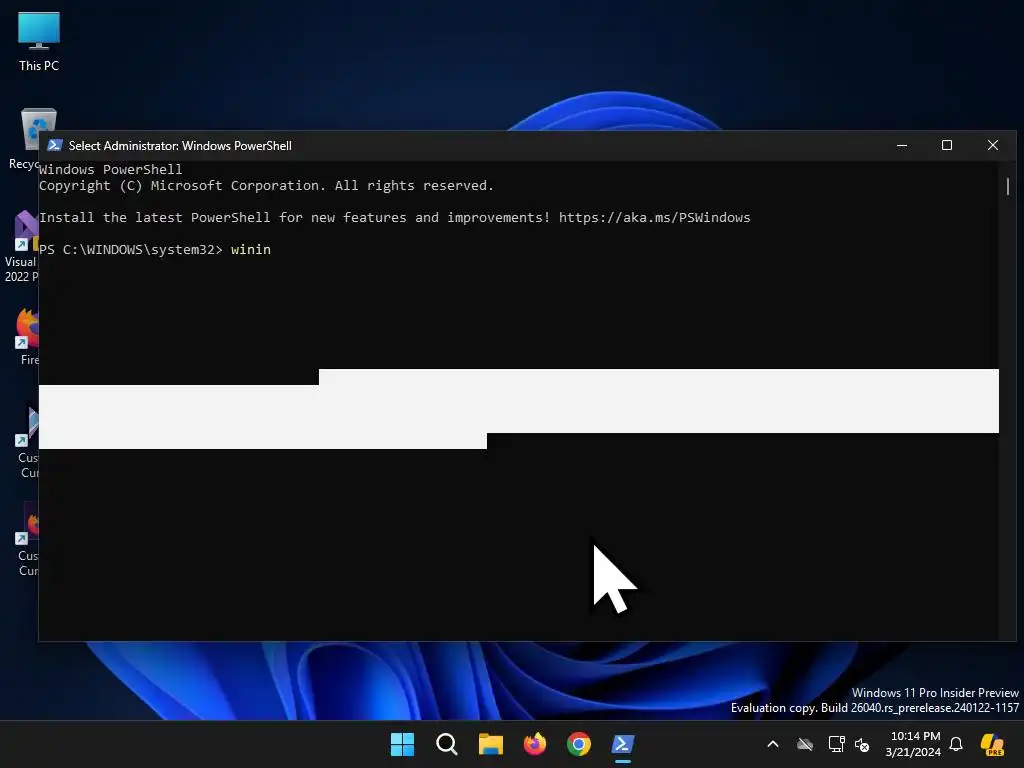This screenshot has height=768, width=1024.
Task: Open the network tray icon
Action: (837, 744)
